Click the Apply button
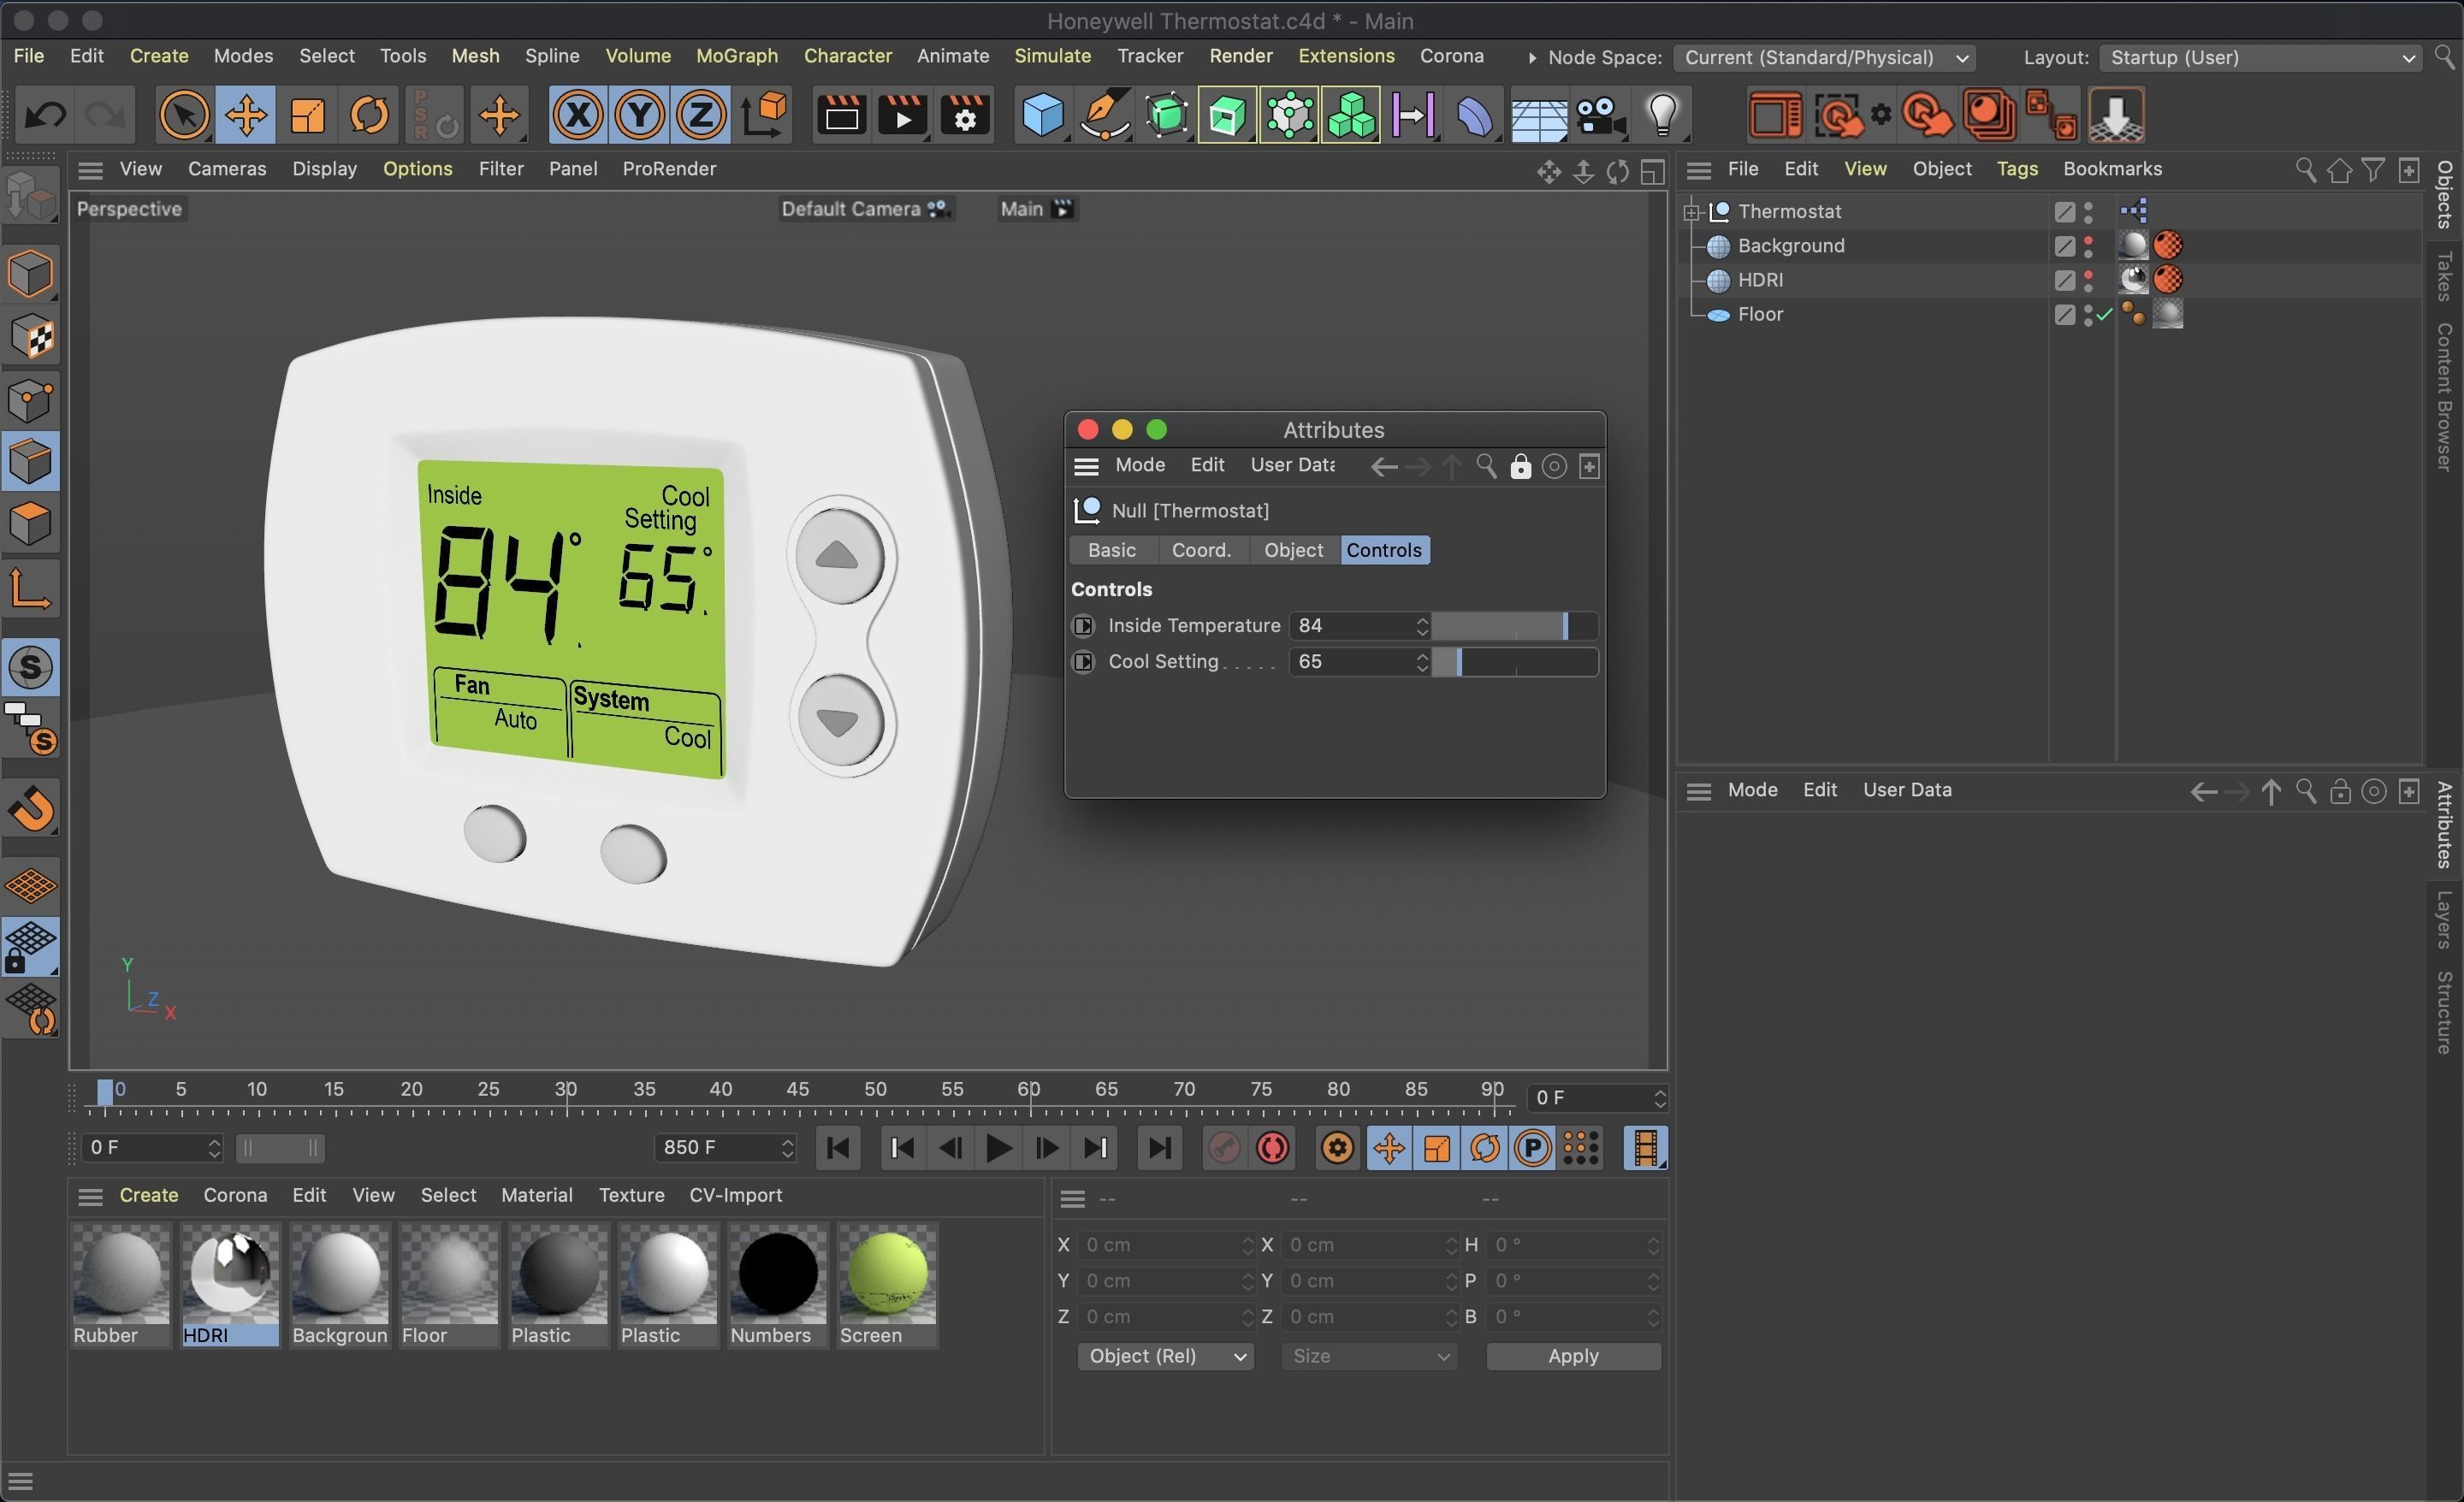 (x=1573, y=1356)
